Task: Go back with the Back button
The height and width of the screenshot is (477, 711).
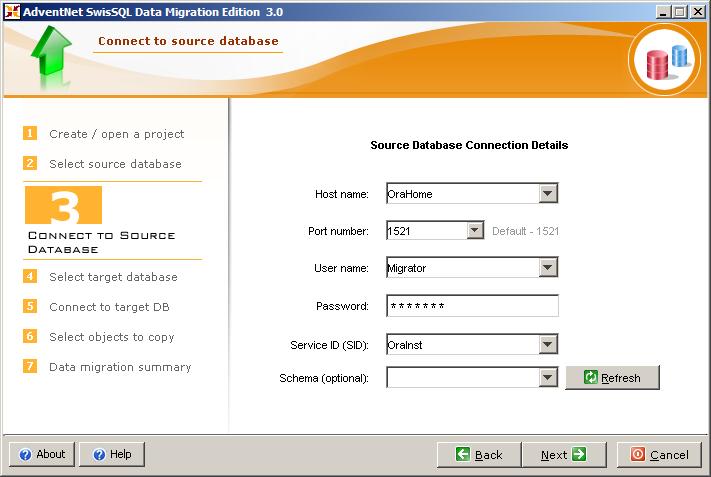Action: coord(479,454)
